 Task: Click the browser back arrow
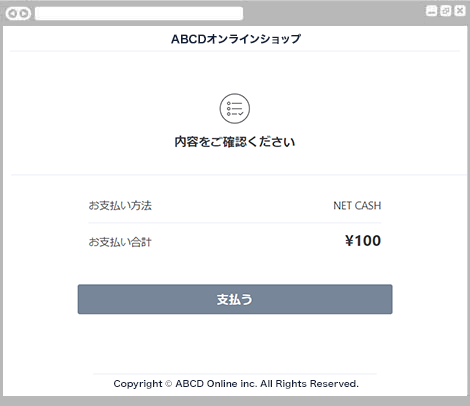pyautogui.click(x=13, y=14)
